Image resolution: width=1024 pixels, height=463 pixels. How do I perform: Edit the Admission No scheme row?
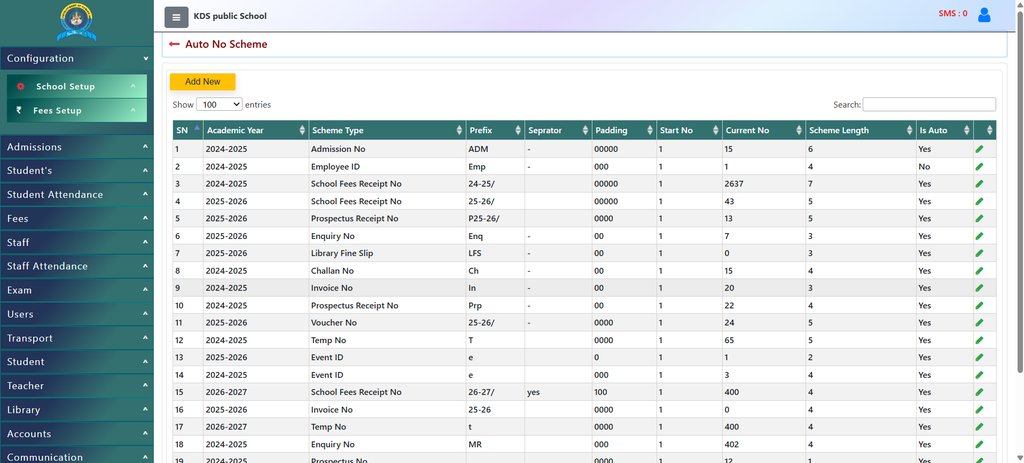click(x=979, y=150)
